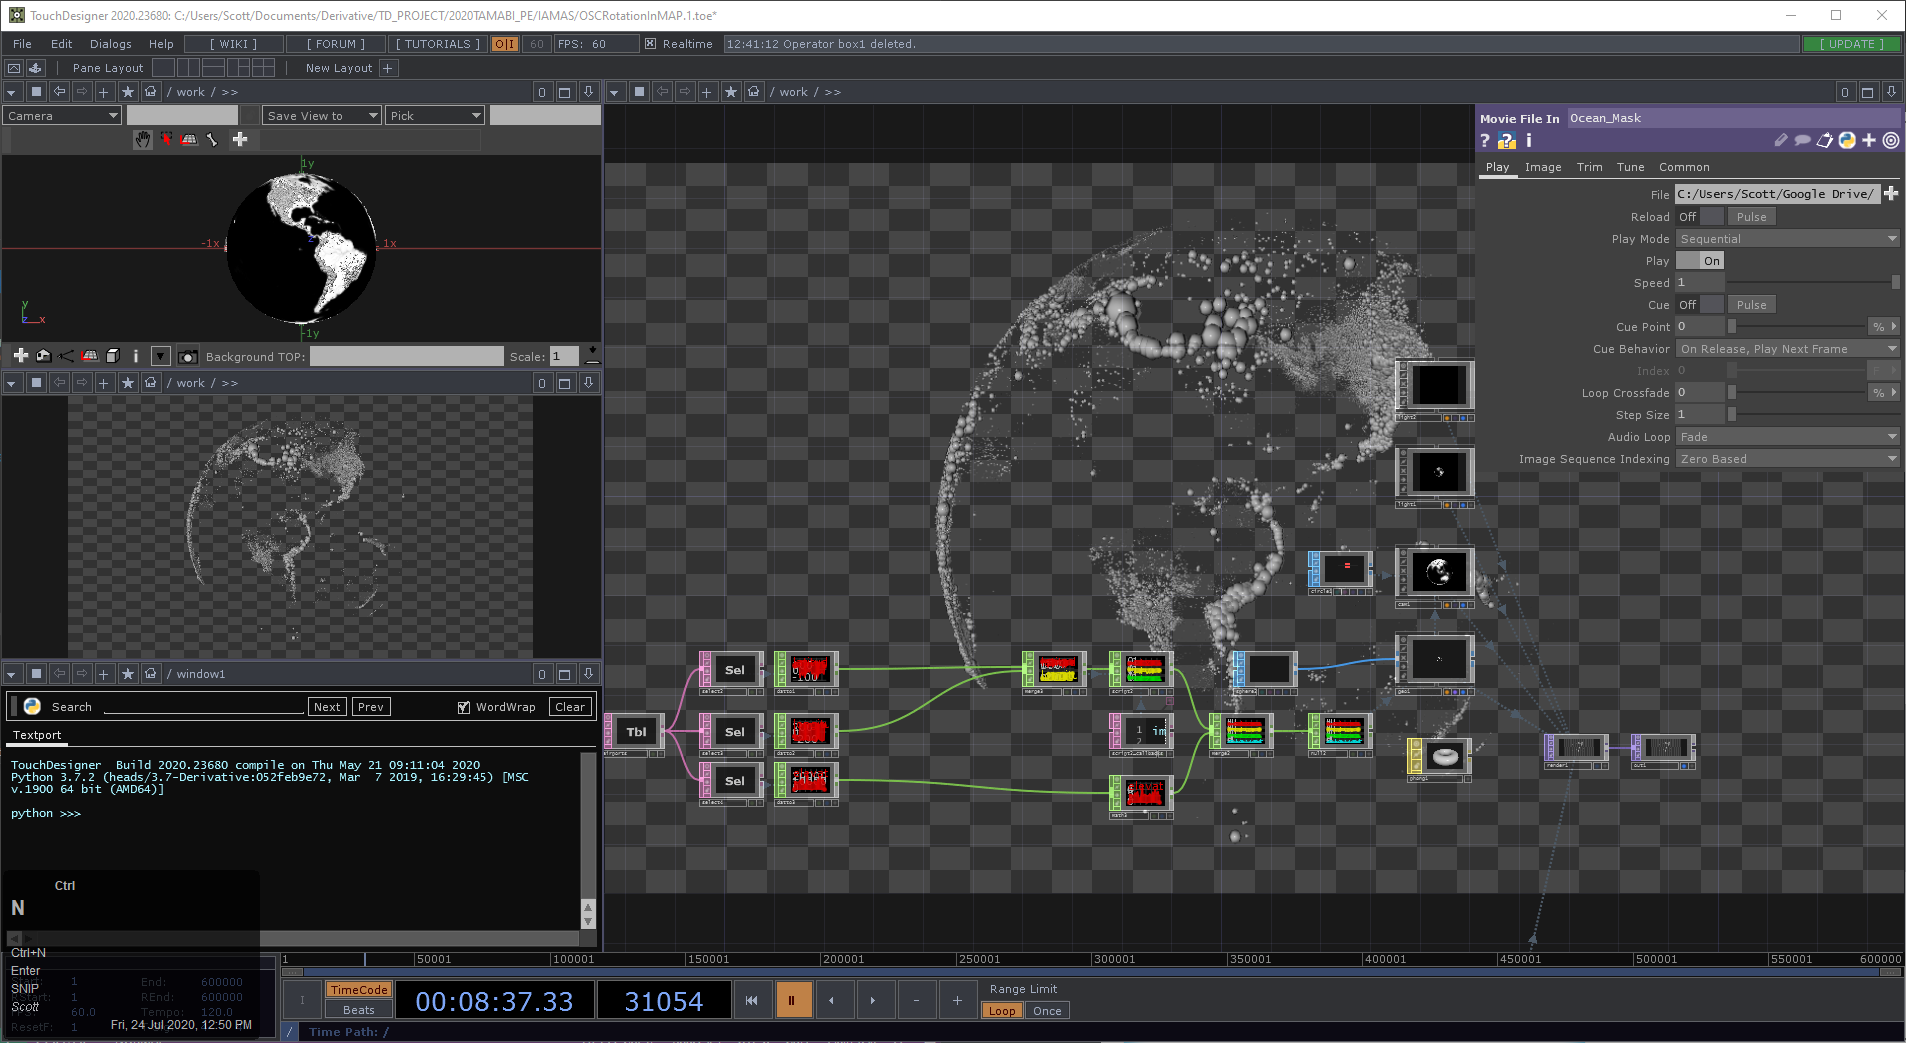Pause timeline playback

(792, 1000)
